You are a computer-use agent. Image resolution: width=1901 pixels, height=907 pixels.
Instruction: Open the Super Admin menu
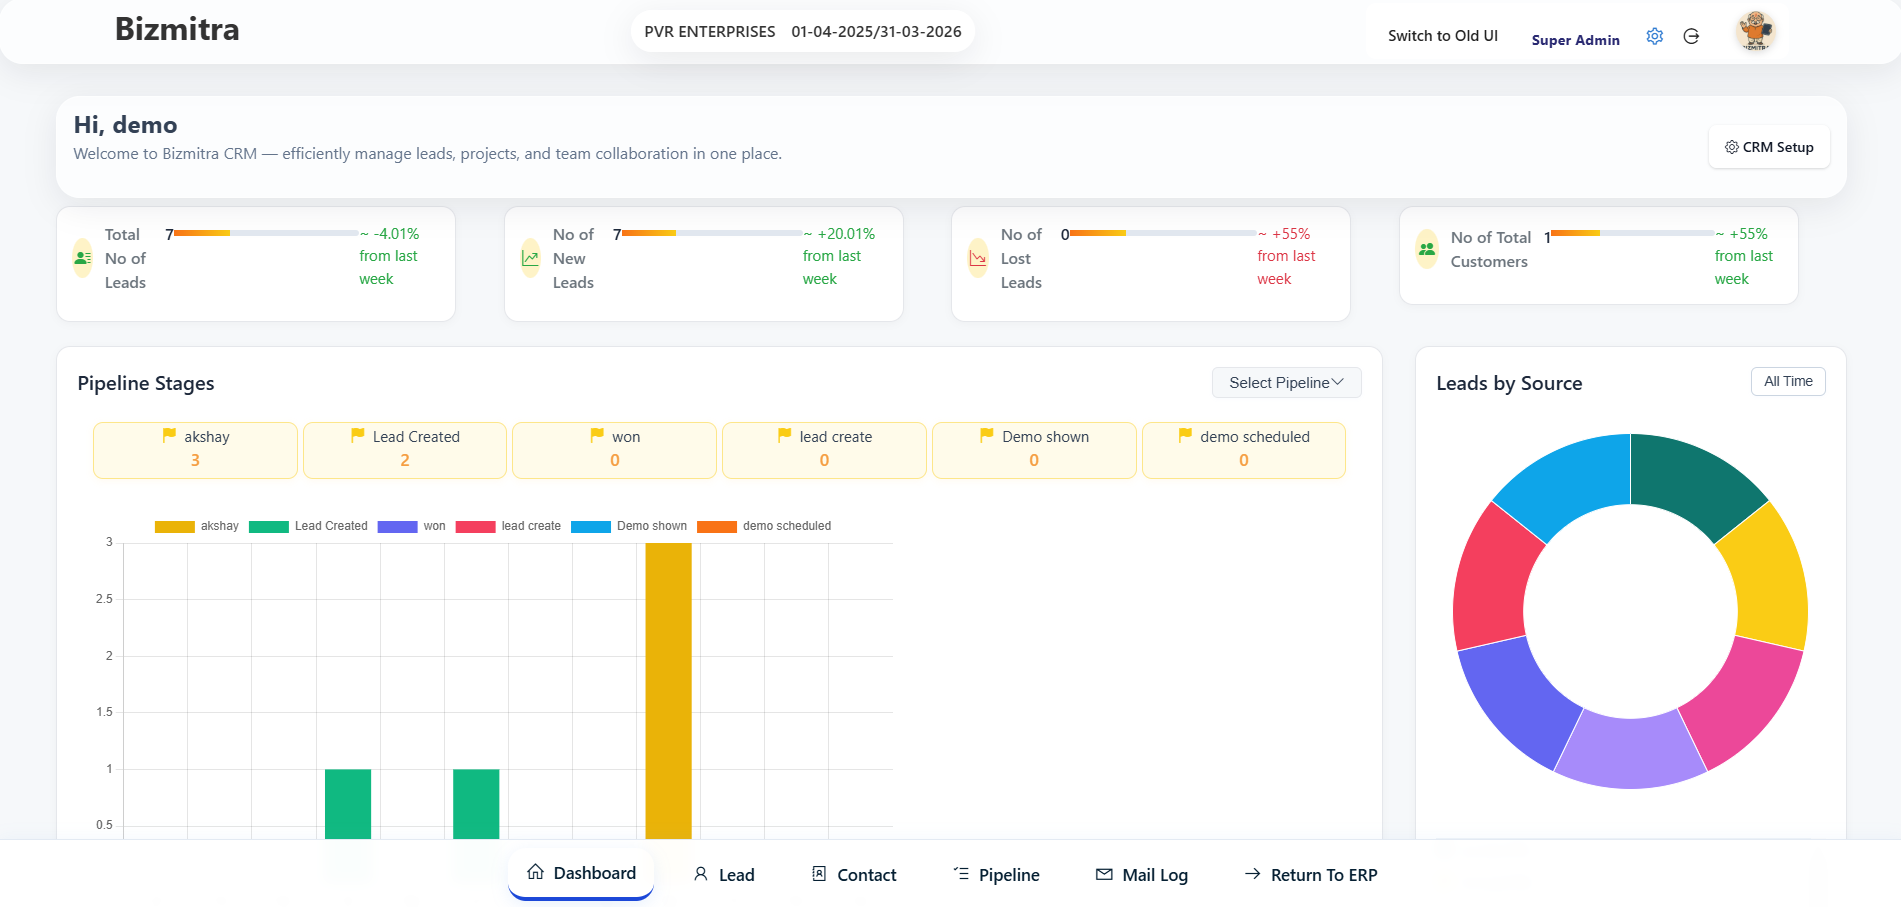1576,39
